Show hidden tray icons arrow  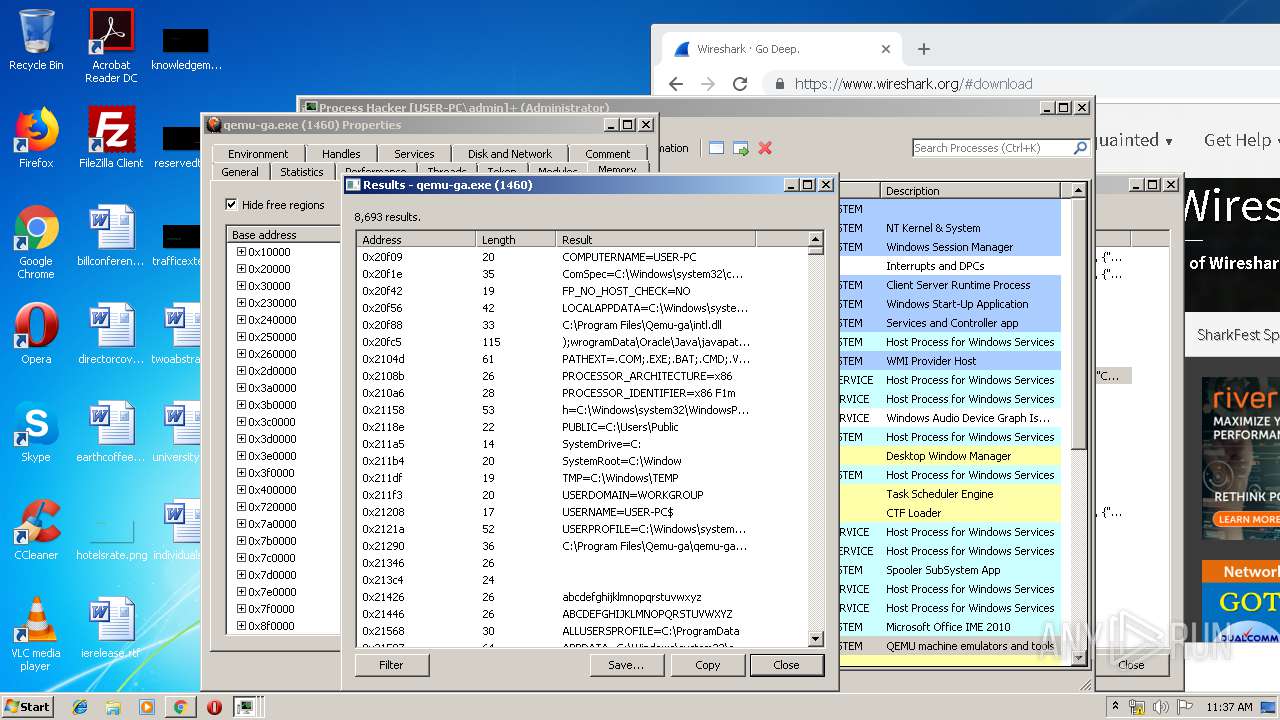pyautogui.click(x=1116, y=707)
